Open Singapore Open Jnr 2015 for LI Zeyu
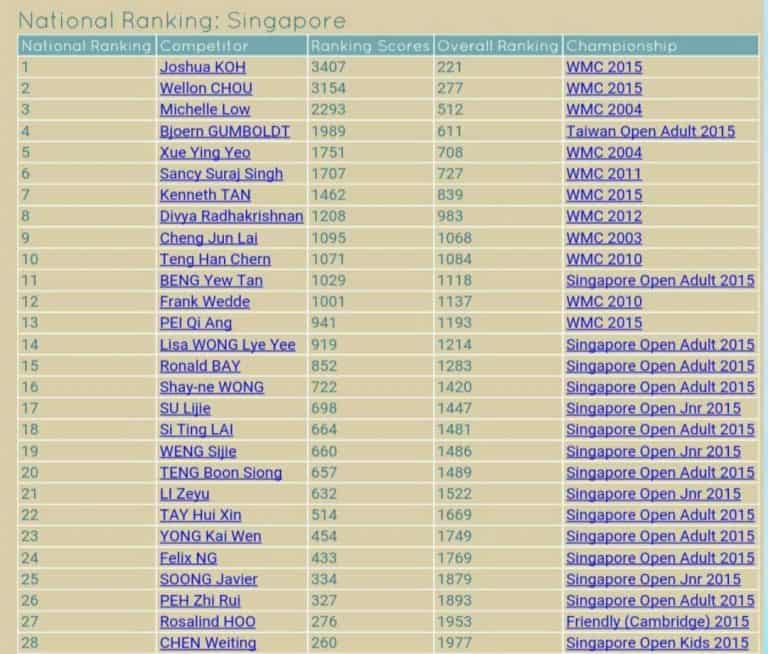 (653, 494)
